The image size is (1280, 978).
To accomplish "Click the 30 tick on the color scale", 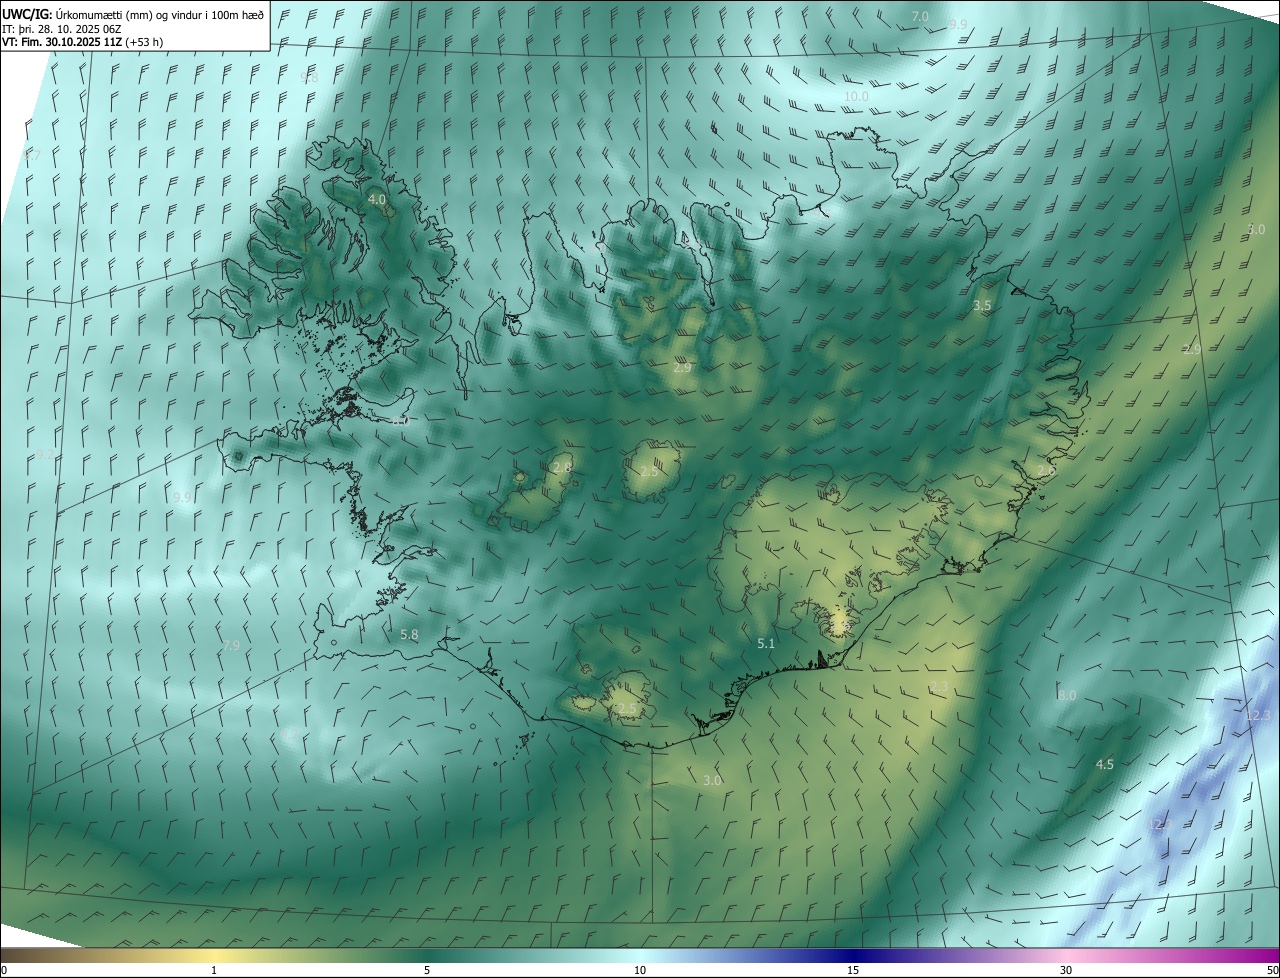I will tap(1066, 970).
